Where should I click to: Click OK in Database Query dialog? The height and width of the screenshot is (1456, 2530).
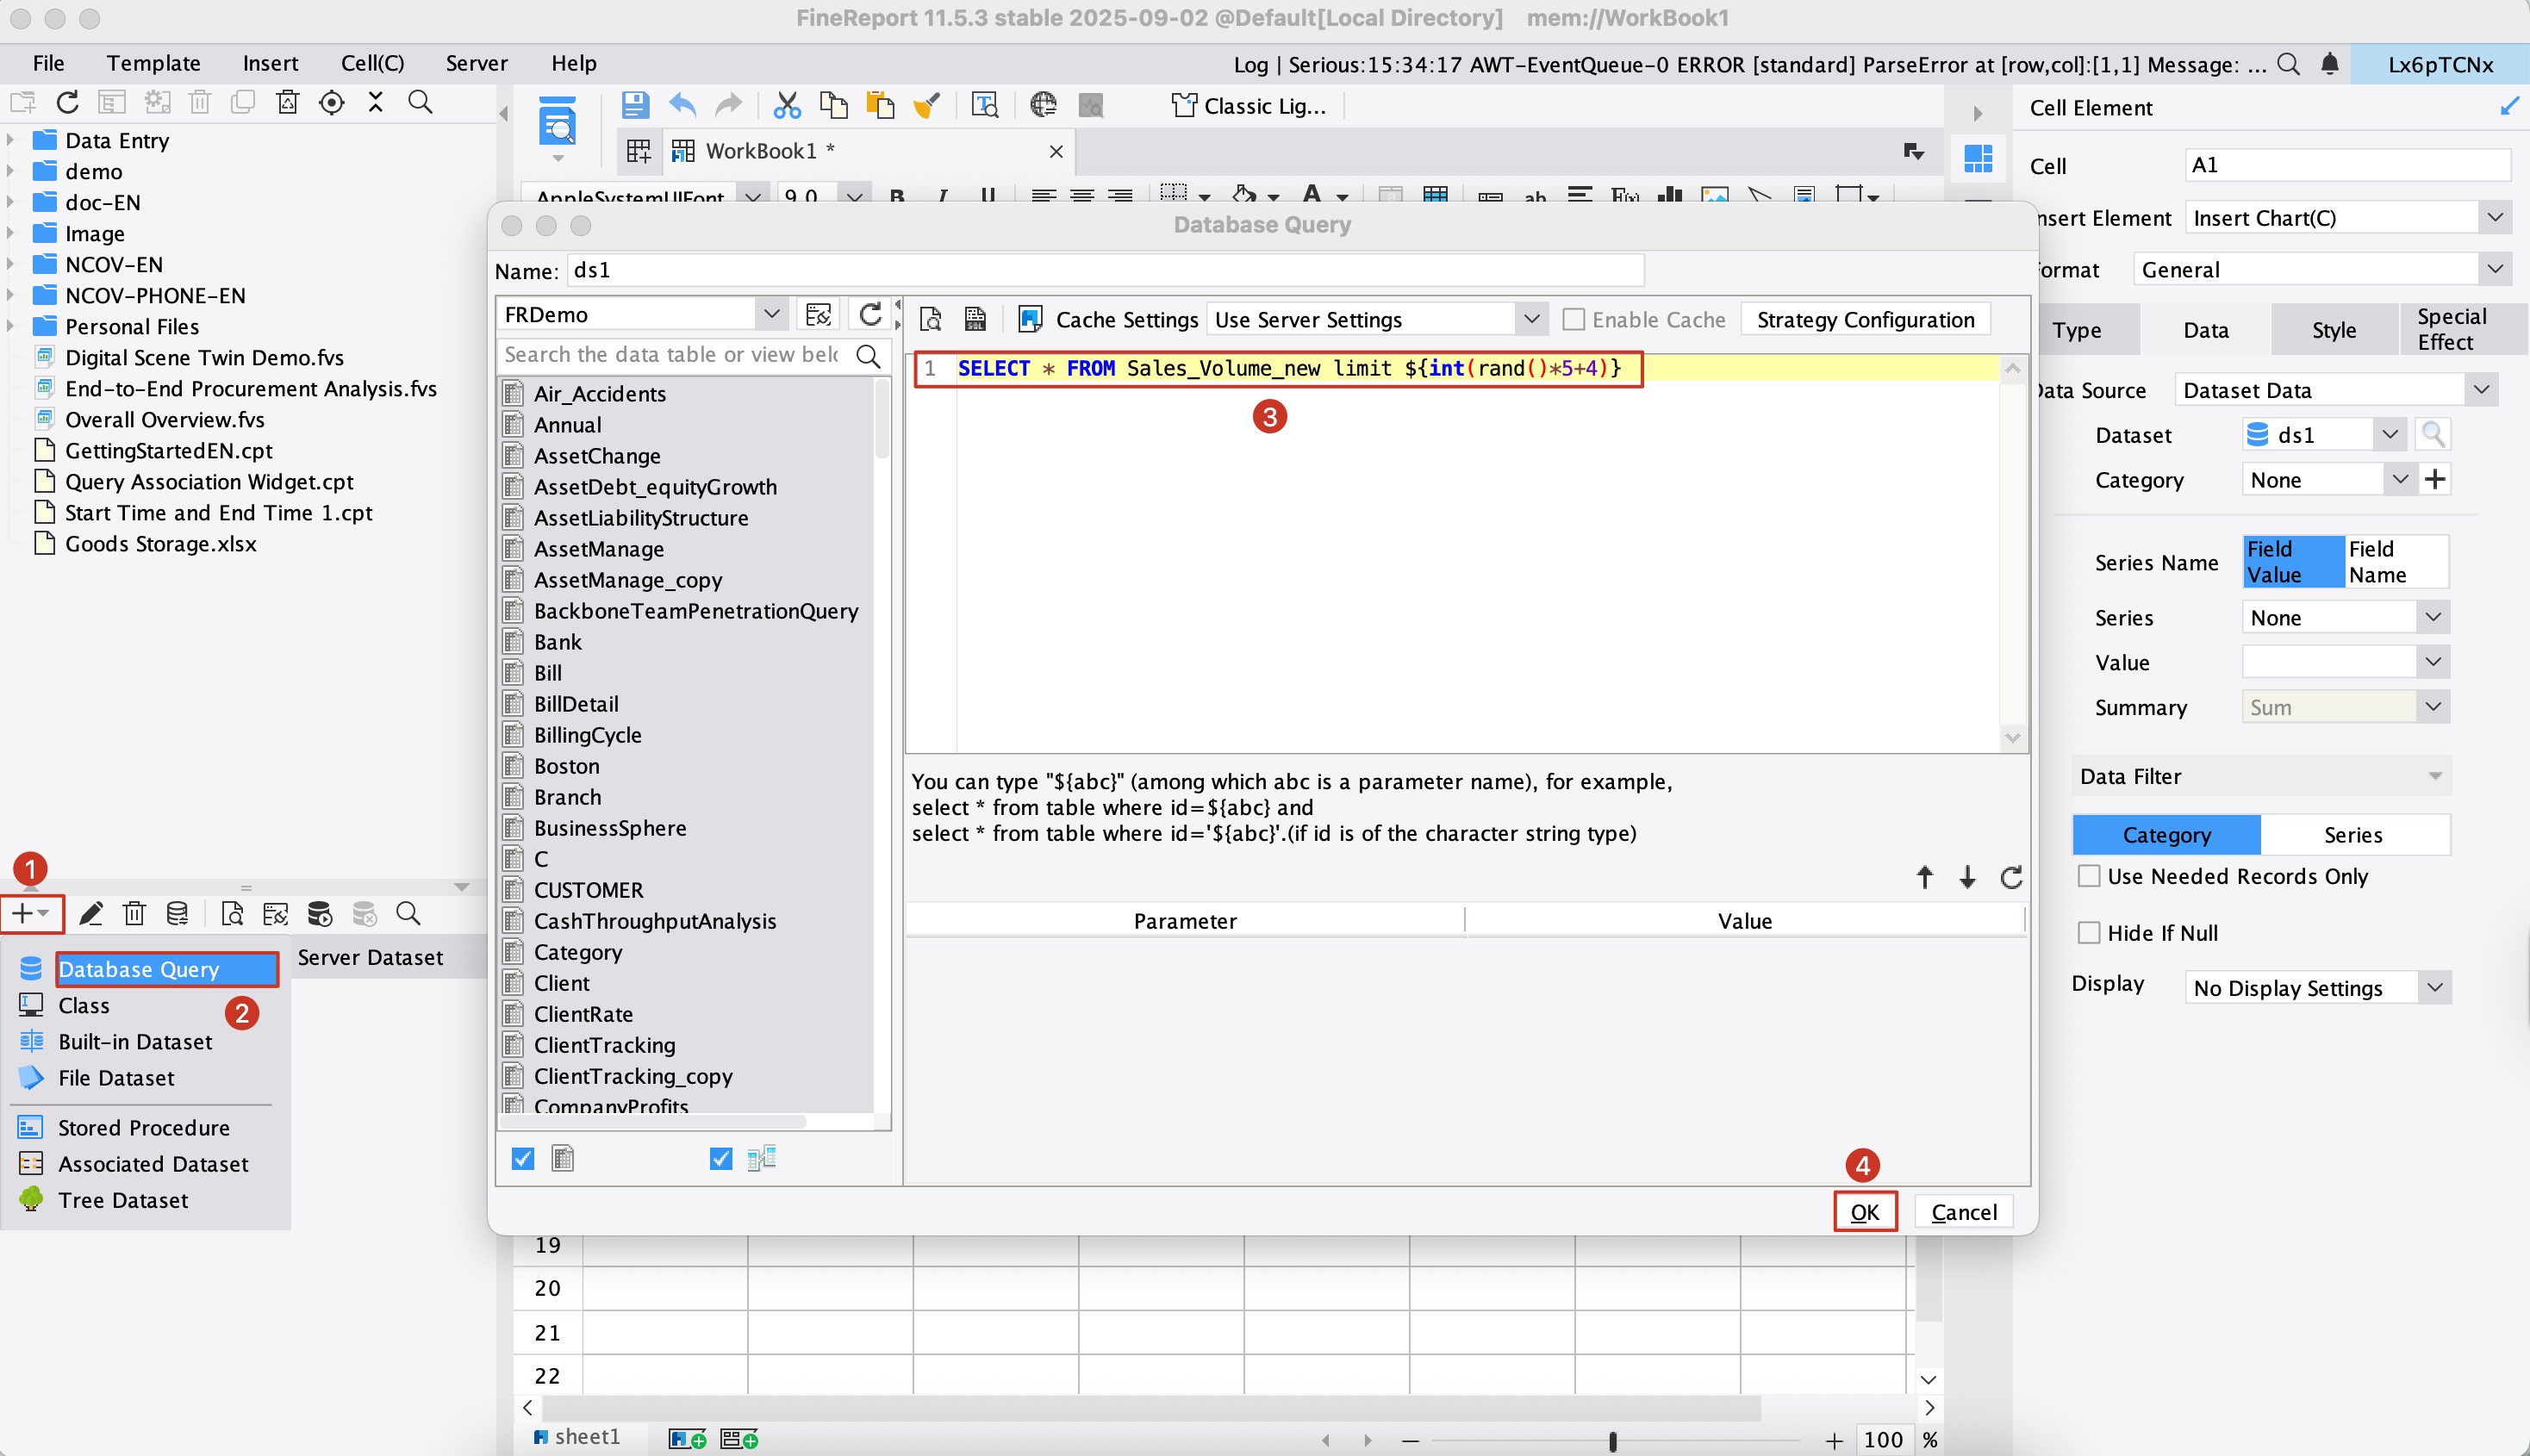(1864, 1211)
